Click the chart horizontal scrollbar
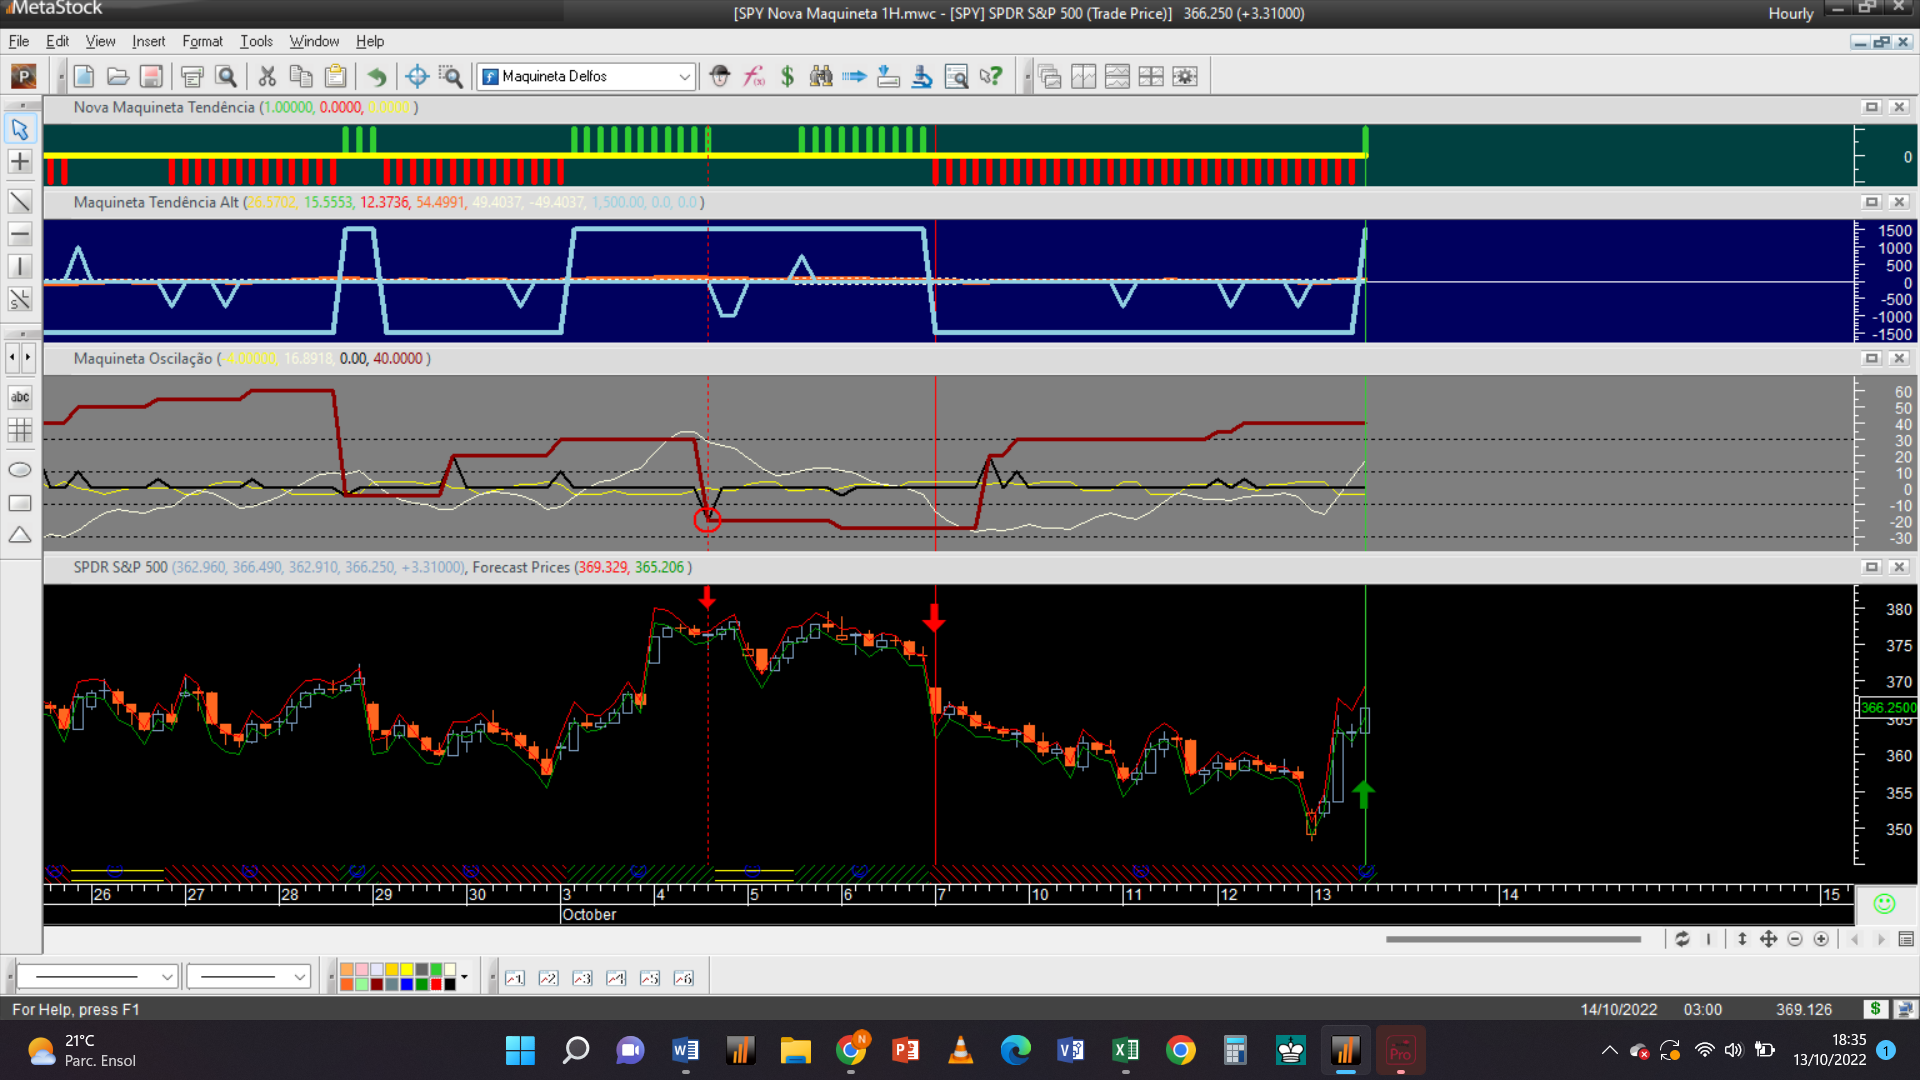1920x1080 pixels. (1512, 939)
